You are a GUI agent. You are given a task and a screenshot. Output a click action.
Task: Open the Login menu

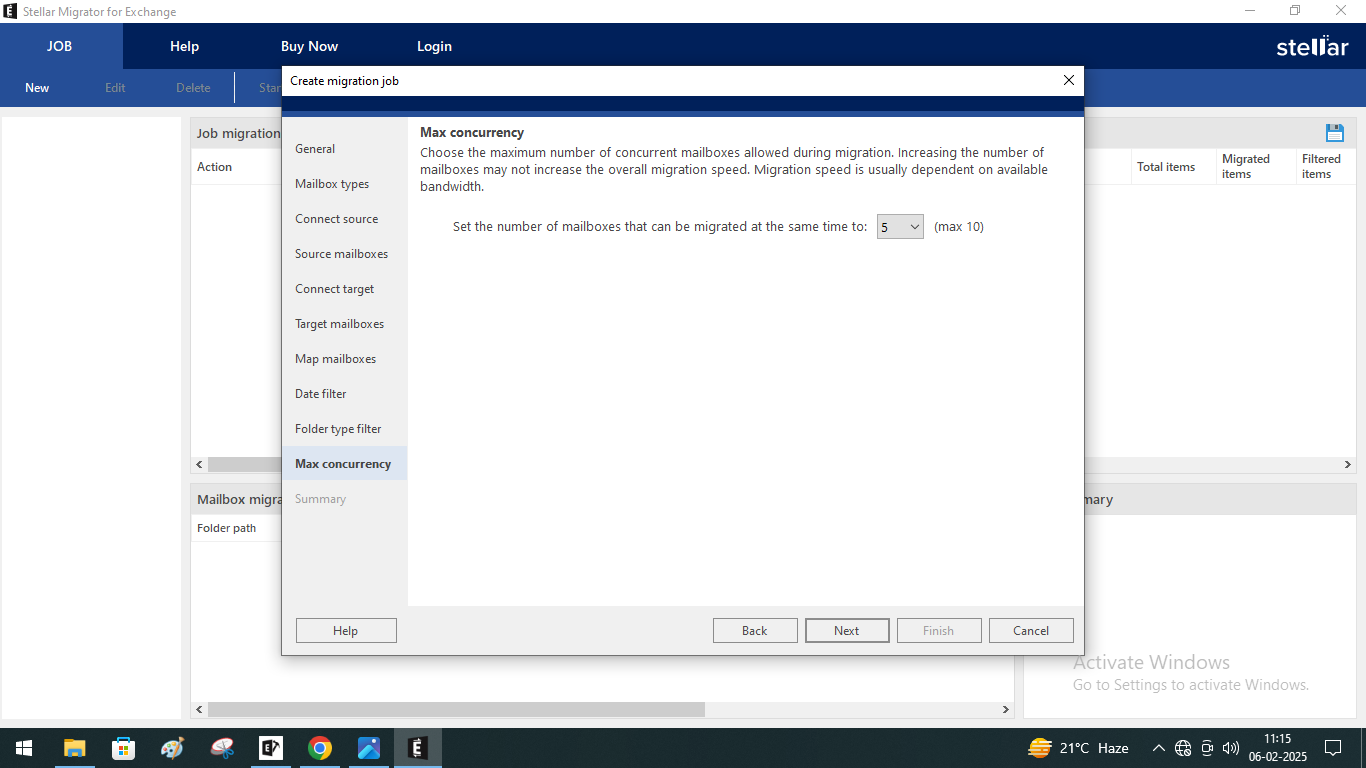pyautogui.click(x=434, y=46)
